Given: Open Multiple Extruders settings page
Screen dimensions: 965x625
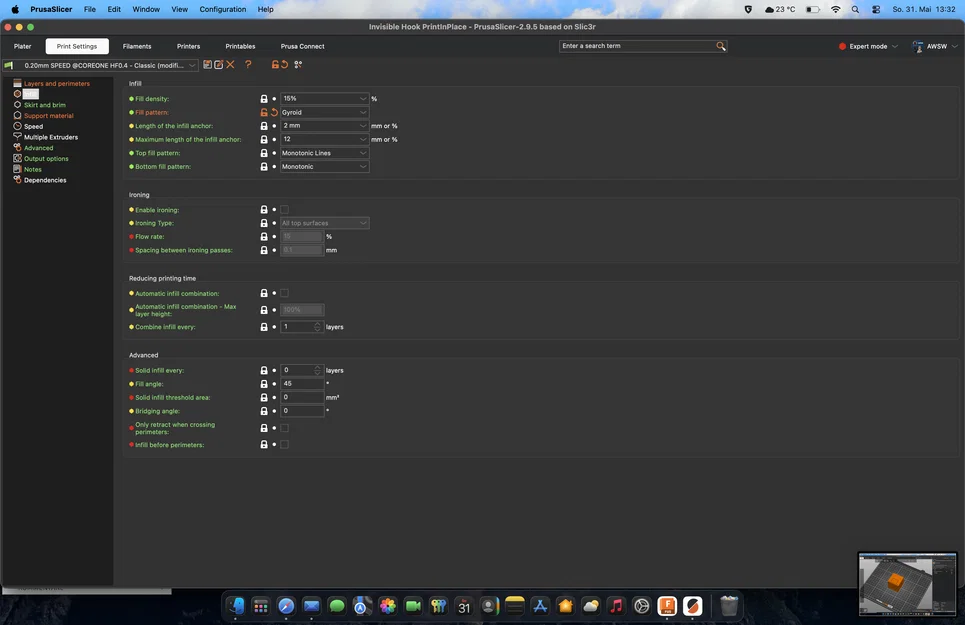Looking at the screenshot, I should [50, 137].
